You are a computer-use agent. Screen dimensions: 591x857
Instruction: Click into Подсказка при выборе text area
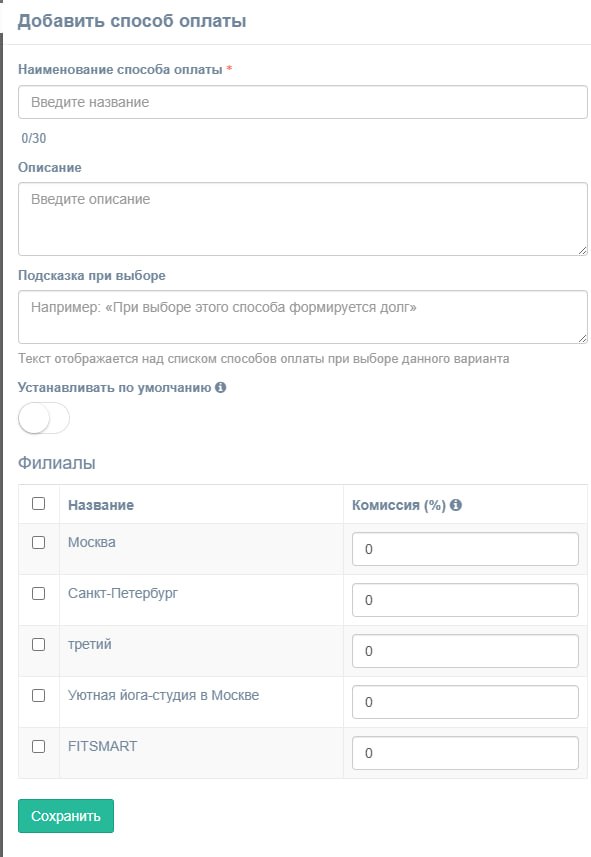tap(303, 317)
